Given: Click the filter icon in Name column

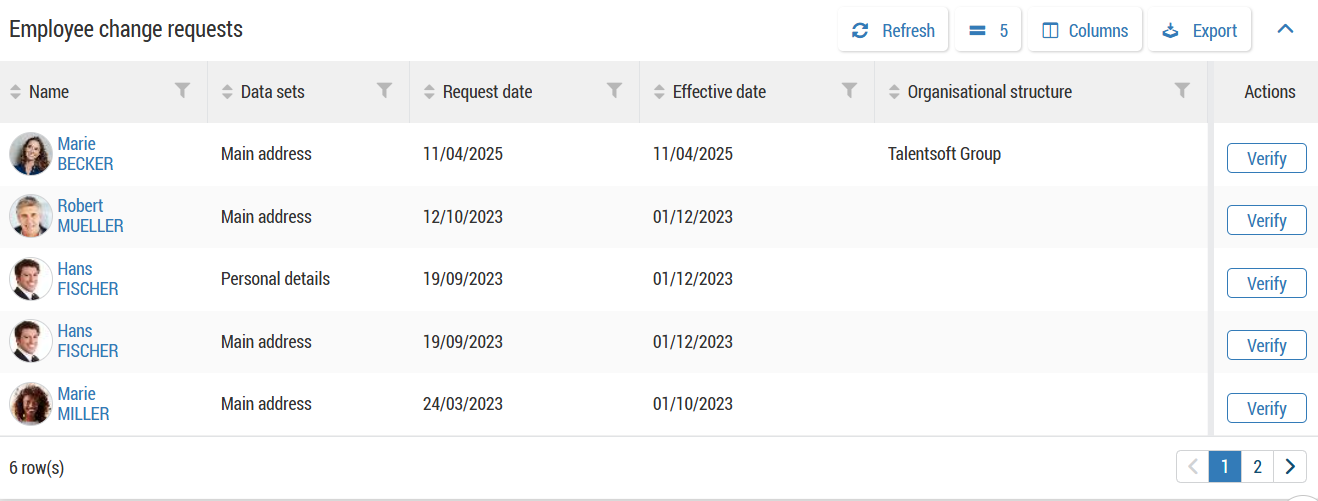Looking at the screenshot, I should (182, 91).
